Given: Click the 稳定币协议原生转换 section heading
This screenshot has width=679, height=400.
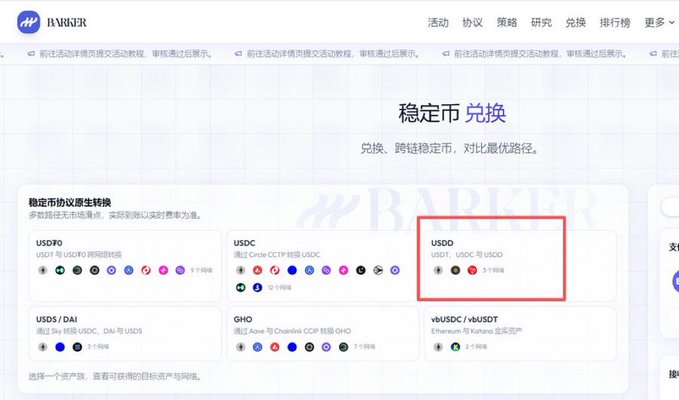Looking at the screenshot, I should (70, 202).
